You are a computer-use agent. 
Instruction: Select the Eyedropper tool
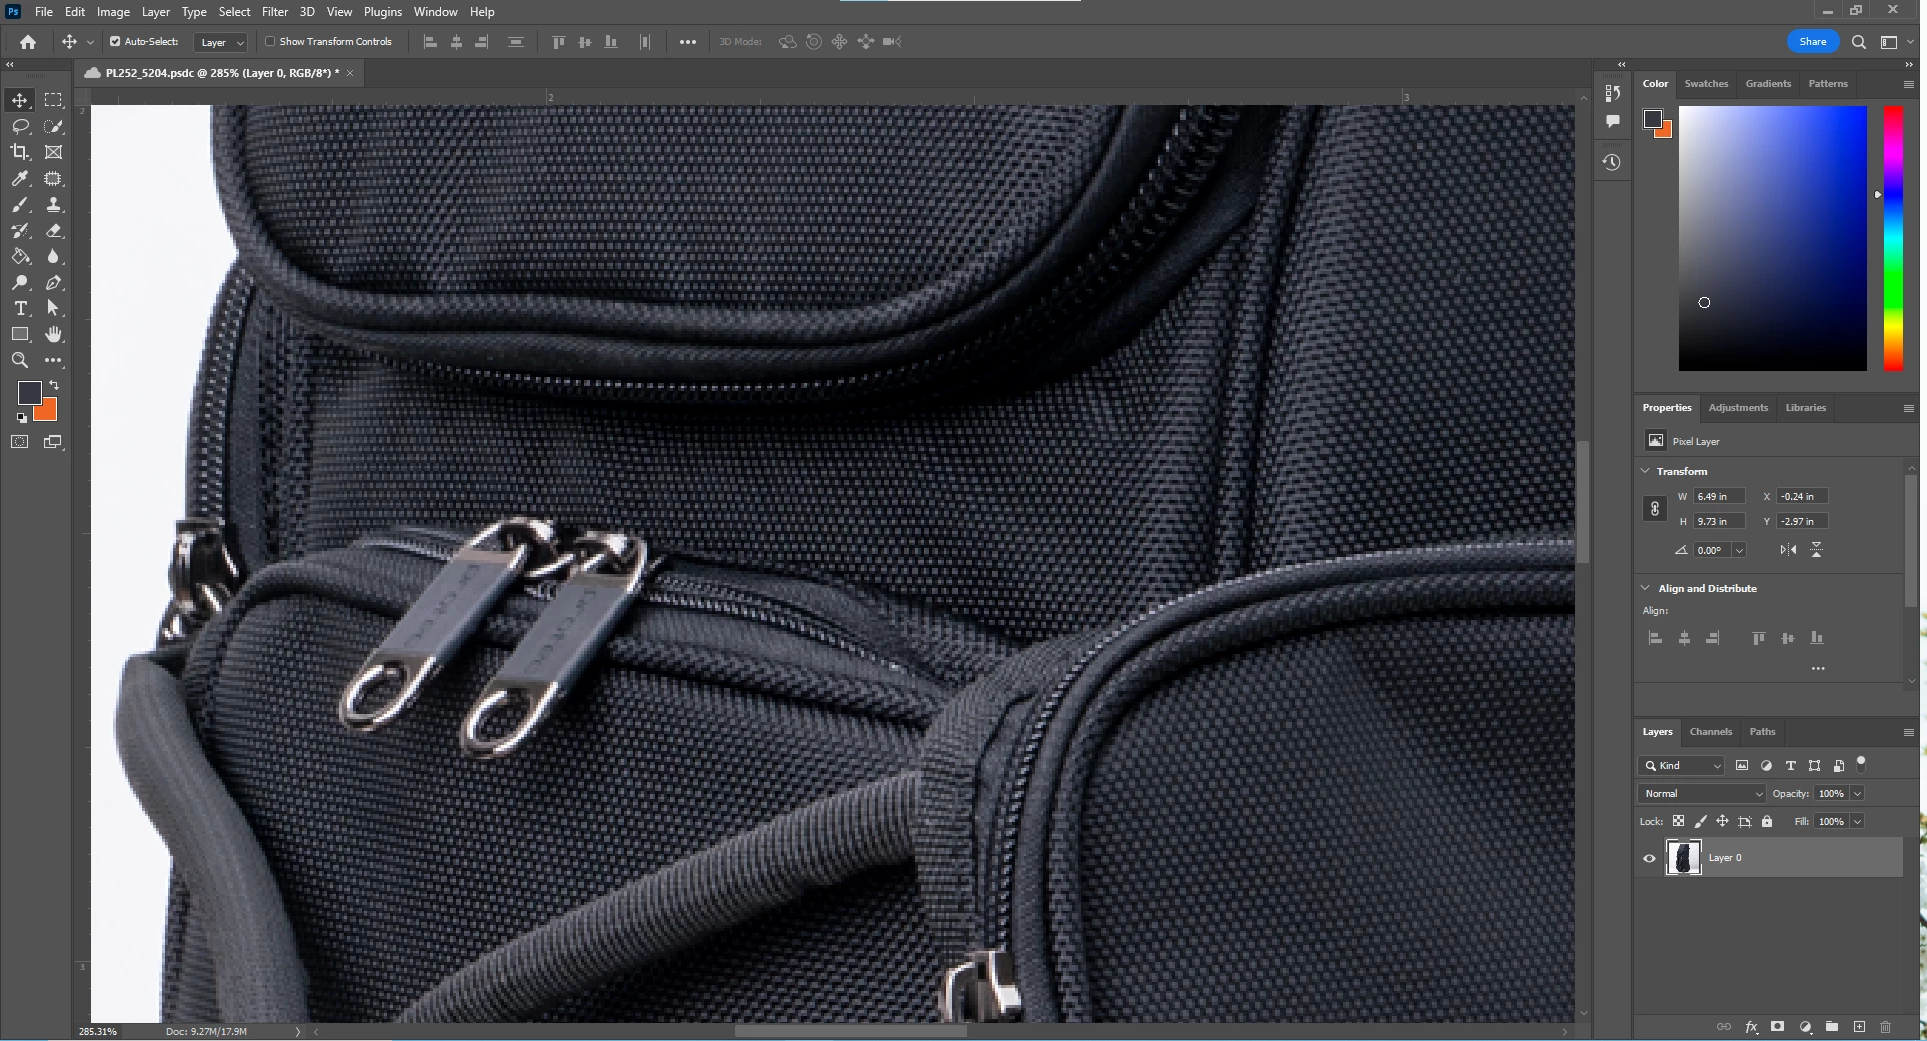click(20, 178)
